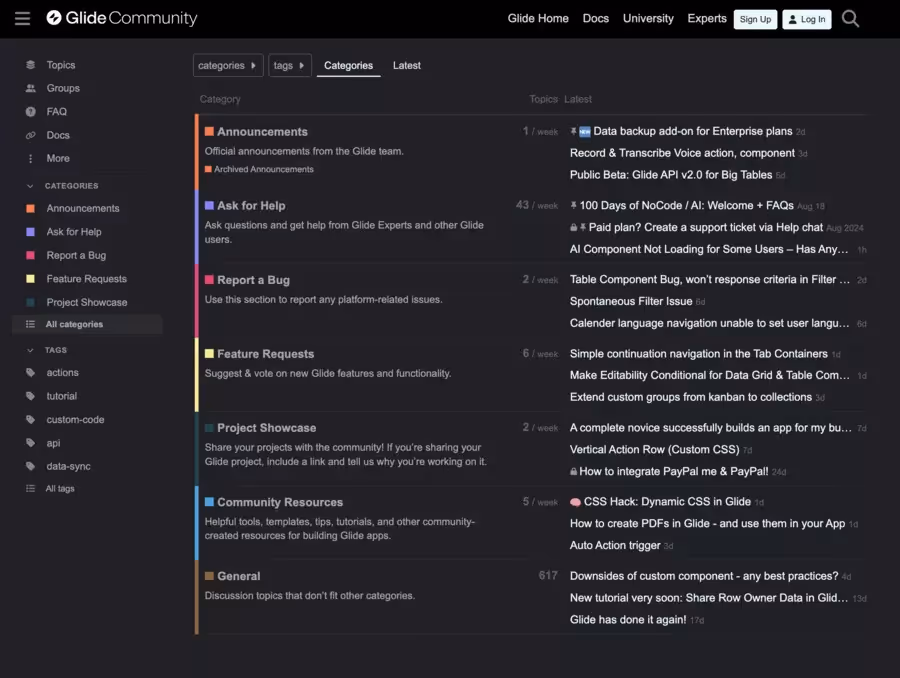900x678 pixels.
Task: Click the pin icon on Data backup topic
Action: tap(573, 131)
